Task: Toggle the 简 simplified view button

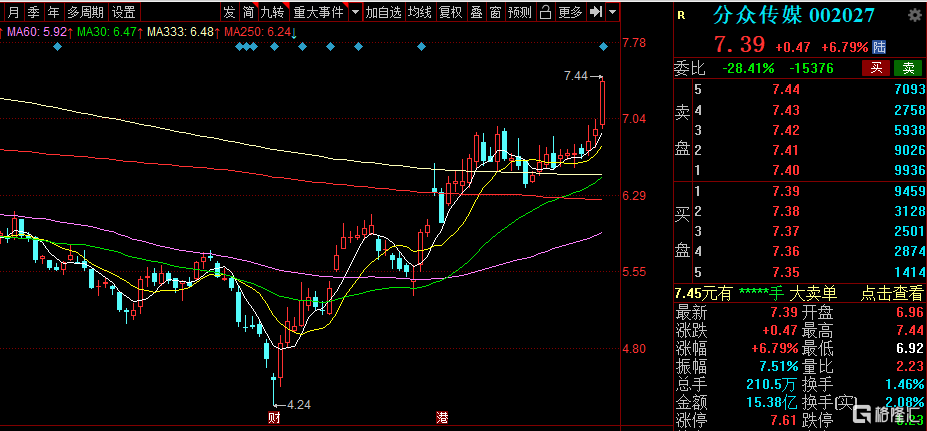Action: pos(249,12)
